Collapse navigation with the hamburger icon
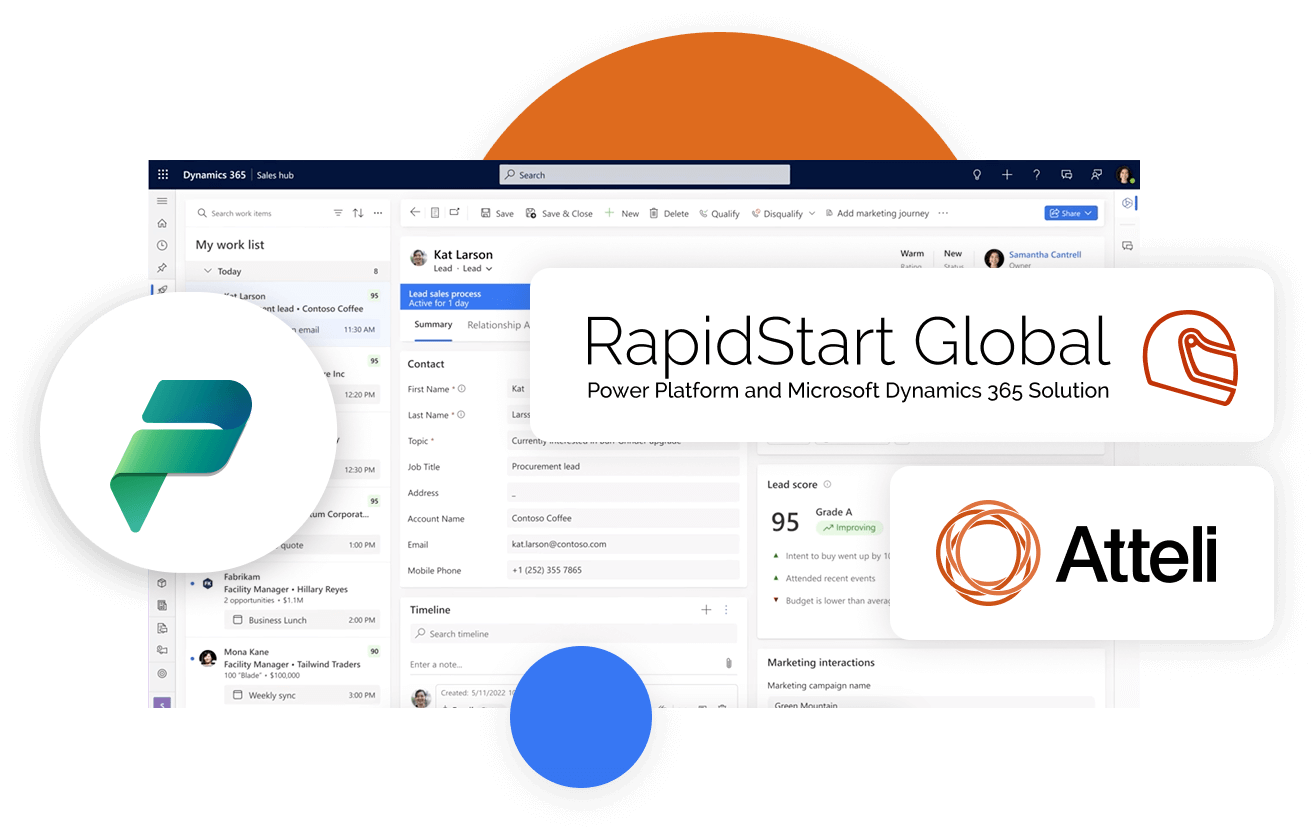Viewport: 1314px width, 836px height. point(162,201)
